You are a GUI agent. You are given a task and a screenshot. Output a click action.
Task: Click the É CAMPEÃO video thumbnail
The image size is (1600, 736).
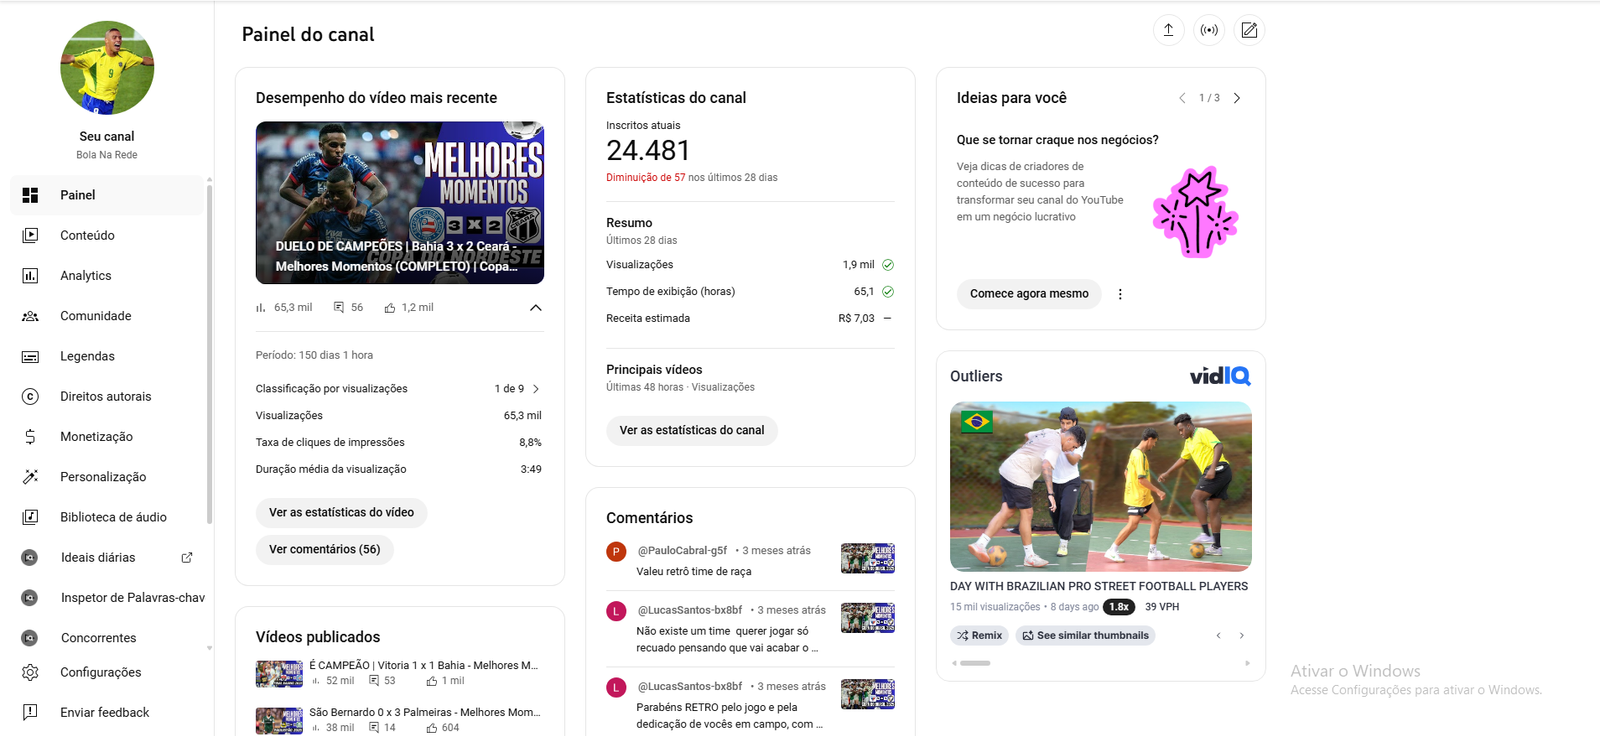pyautogui.click(x=279, y=674)
